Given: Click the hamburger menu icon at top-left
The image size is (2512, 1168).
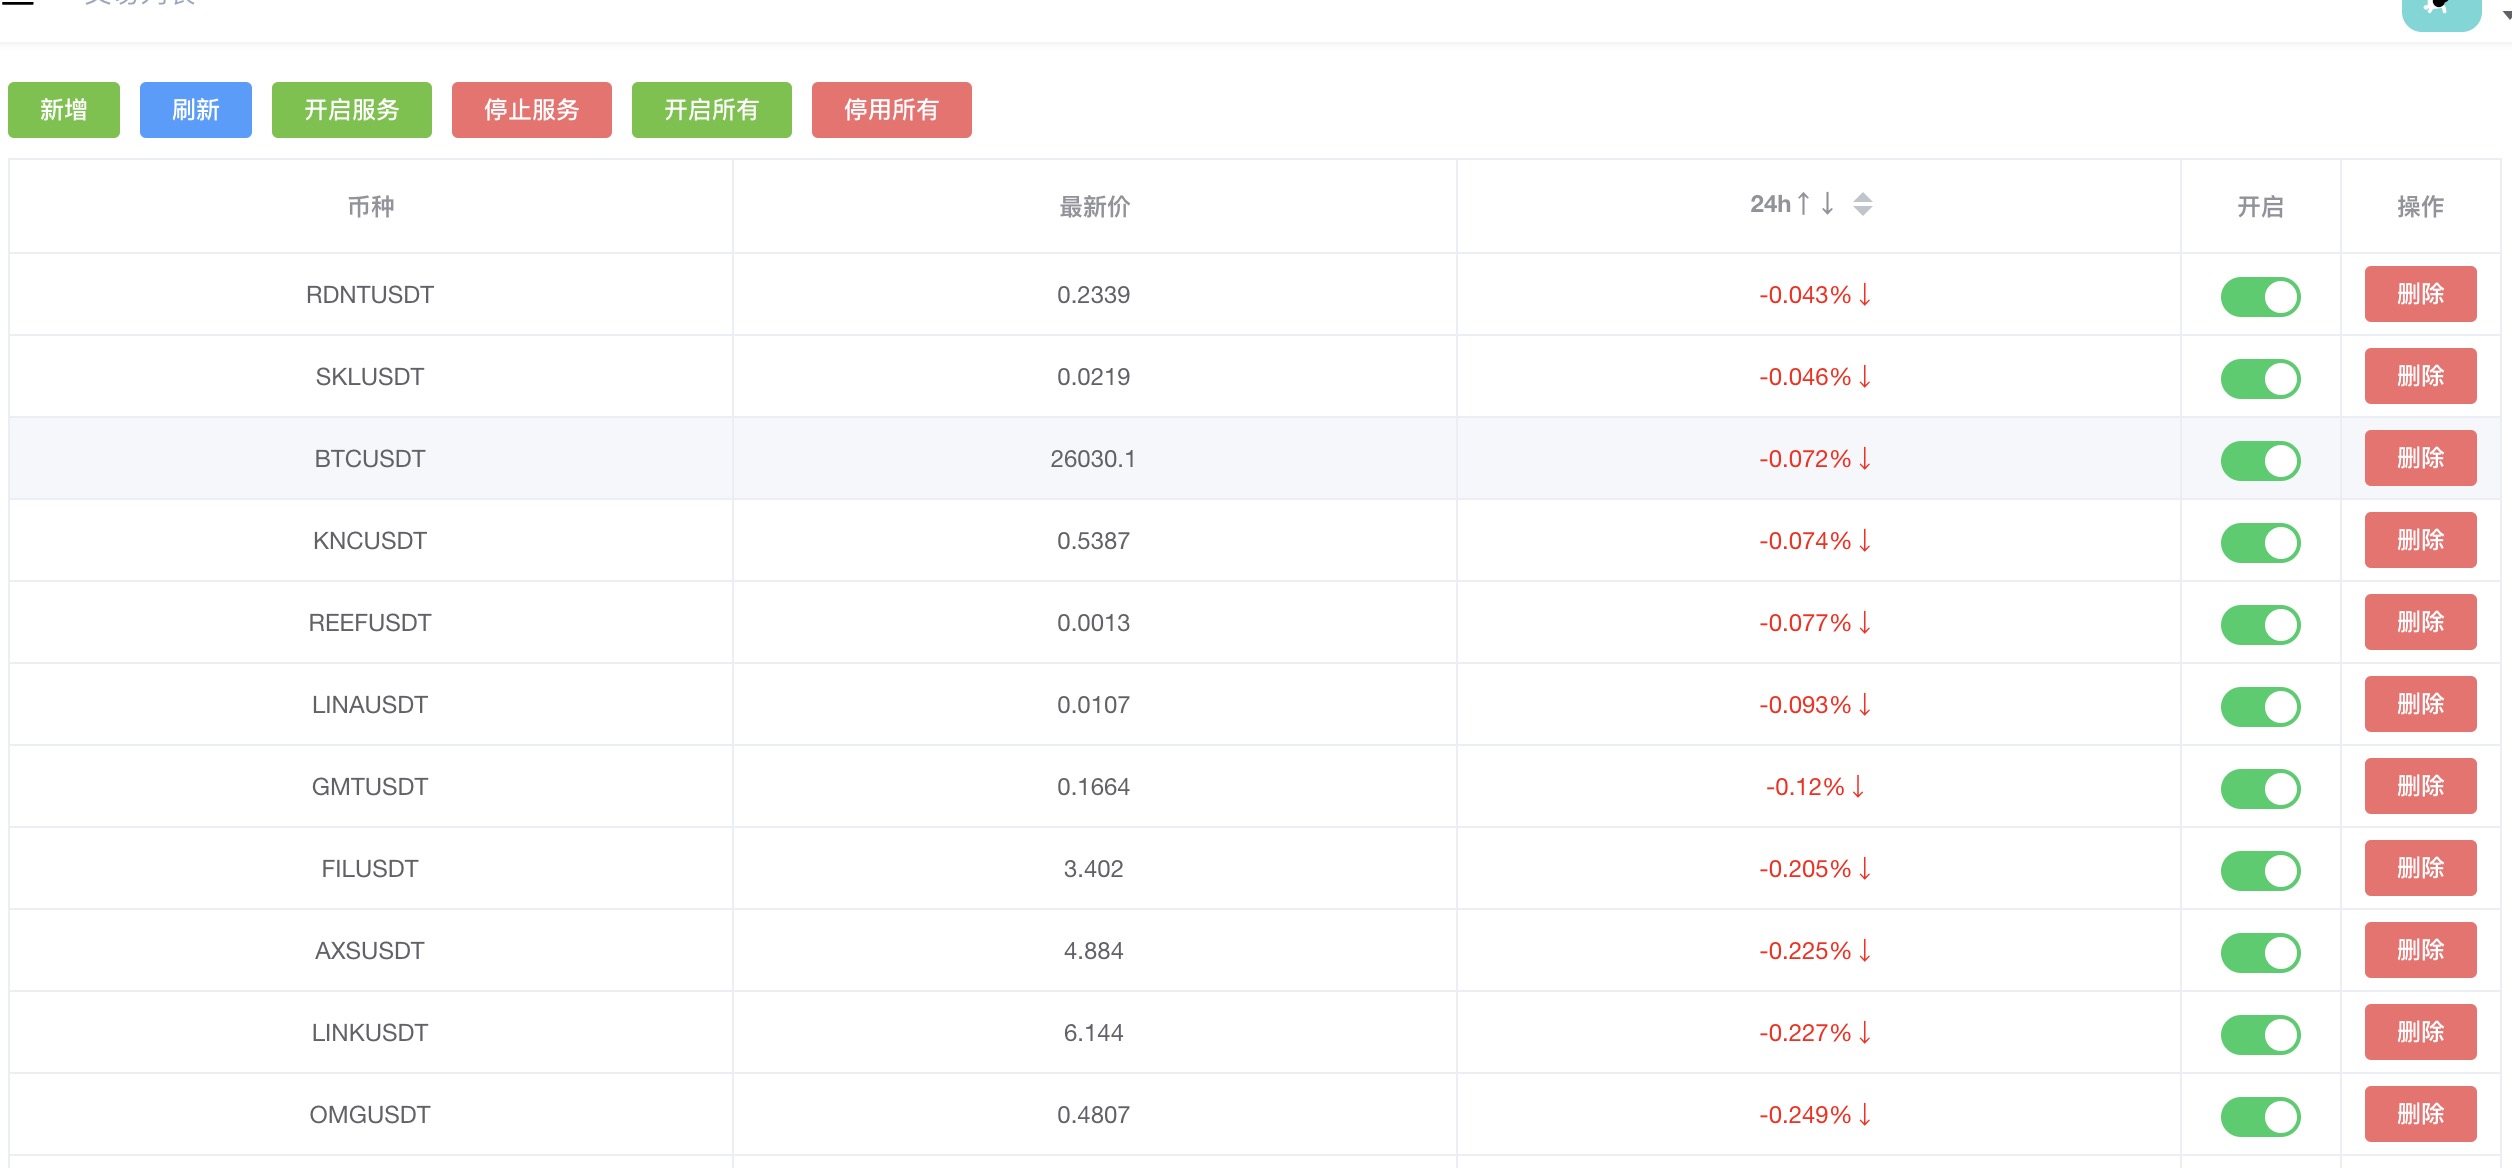Looking at the screenshot, I should 18,3.
